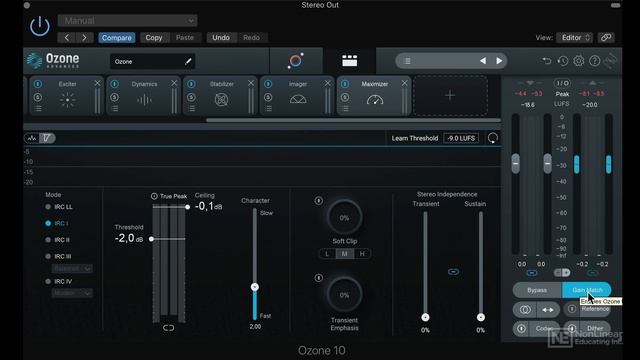Open the Master Assistant icon
Screen dimensions: 640x360
point(296,61)
